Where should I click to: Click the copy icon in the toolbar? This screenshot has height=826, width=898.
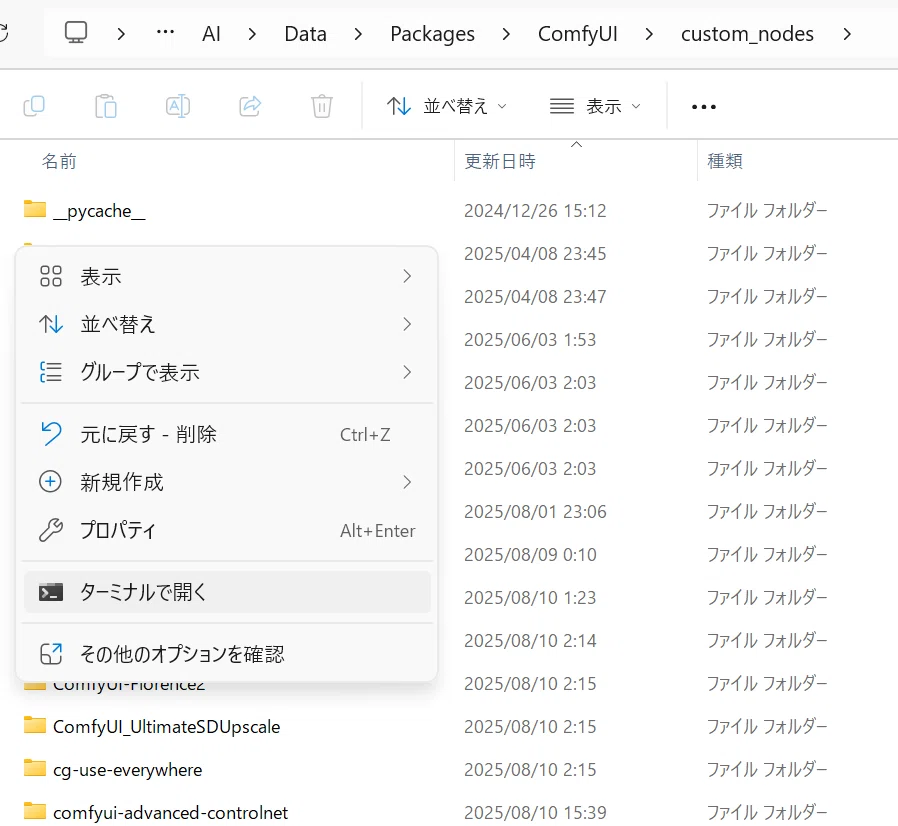tap(34, 106)
